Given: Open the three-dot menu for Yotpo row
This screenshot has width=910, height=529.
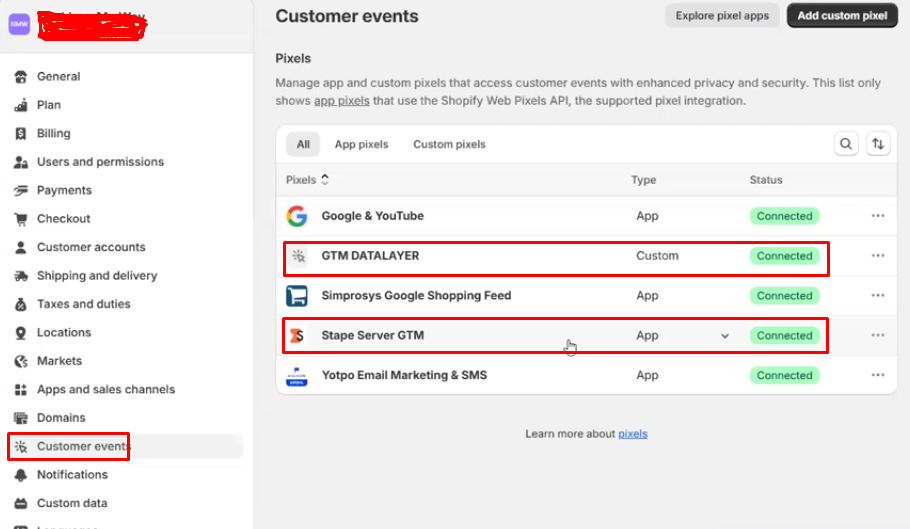Looking at the screenshot, I should (x=878, y=376).
